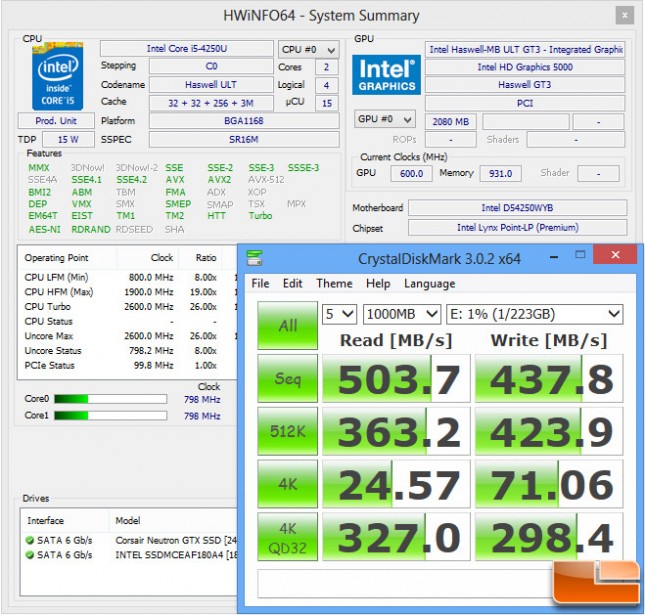Click the CrystalDiskMark app icon in title bar
645x615 pixels.
[x=254, y=258]
